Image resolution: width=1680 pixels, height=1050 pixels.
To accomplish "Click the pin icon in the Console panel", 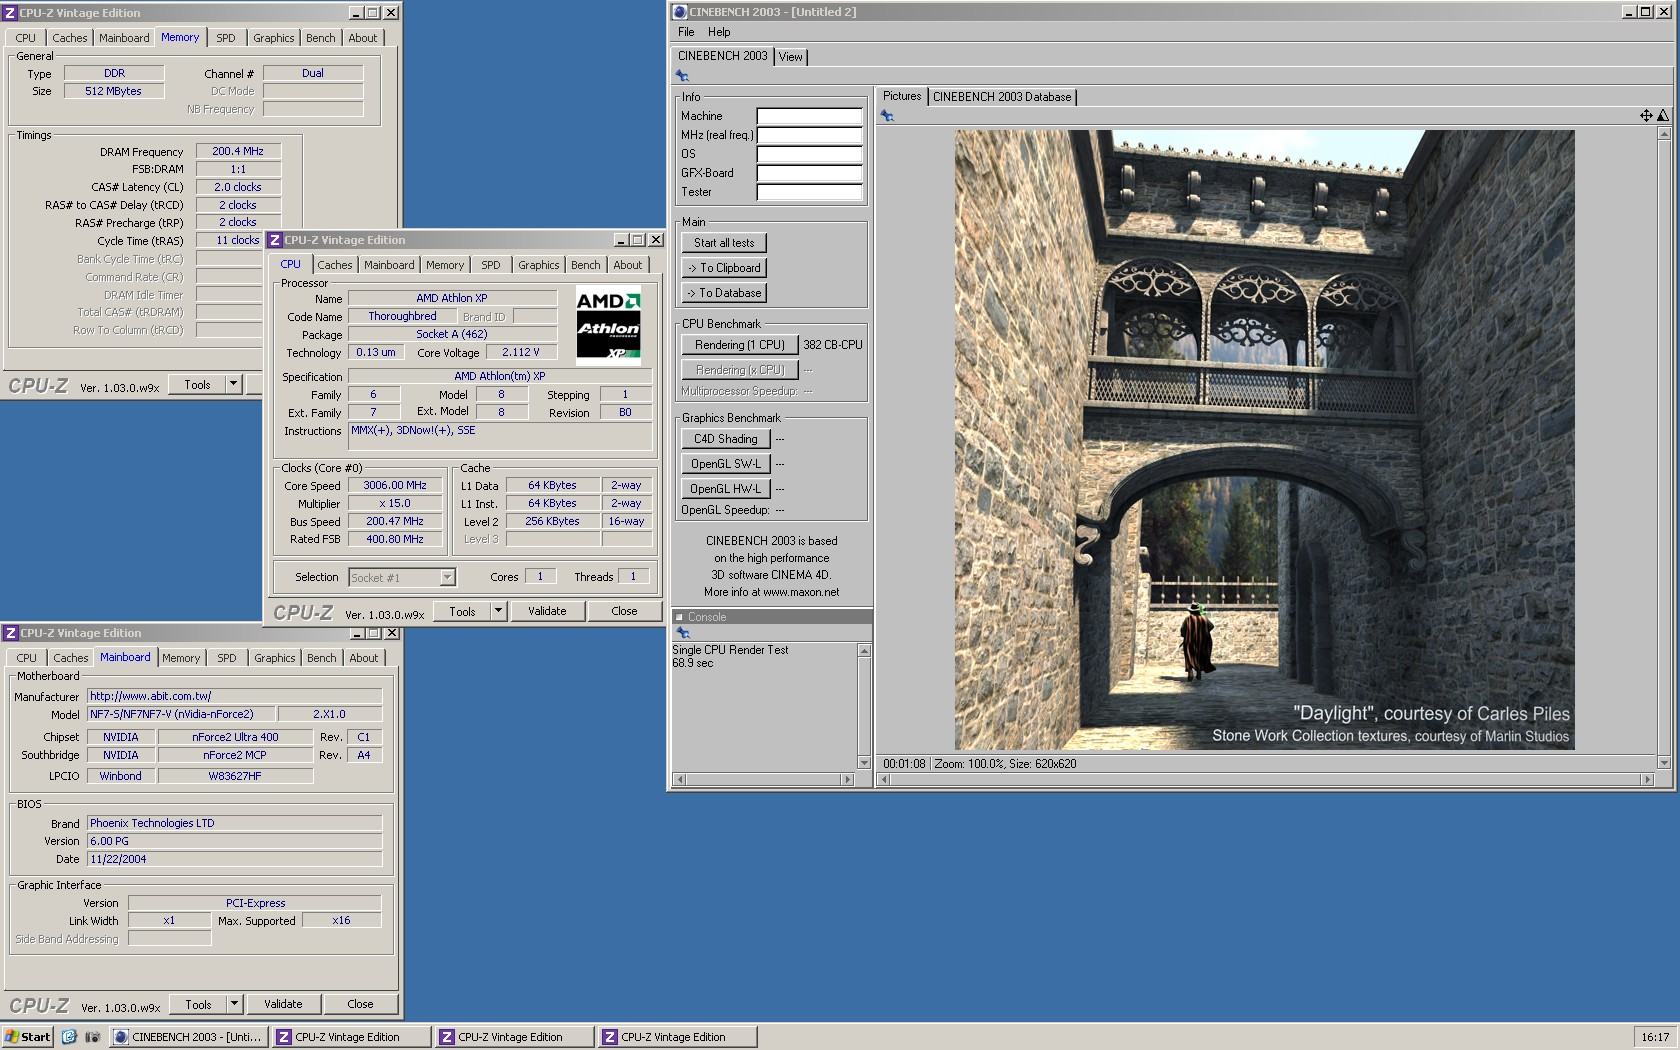I will (x=683, y=633).
